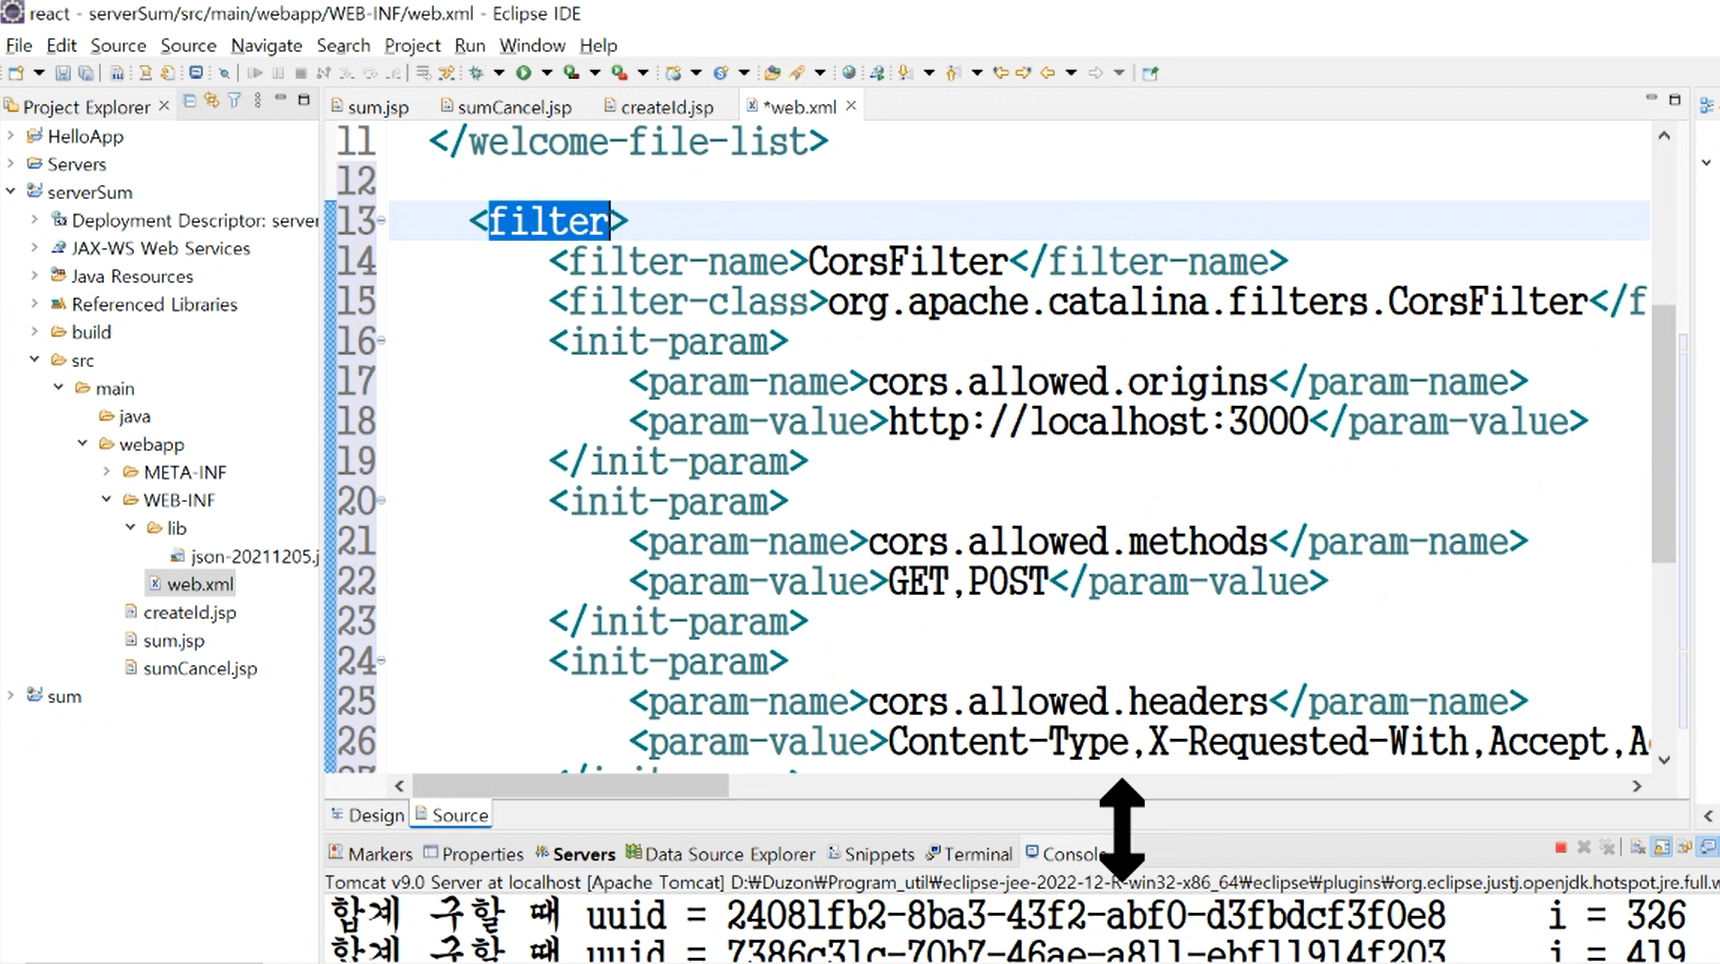Click the Console Remove Launch X icon
Image resolution: width=1720 pixels, height=964 pixels.
point(1584,848)
